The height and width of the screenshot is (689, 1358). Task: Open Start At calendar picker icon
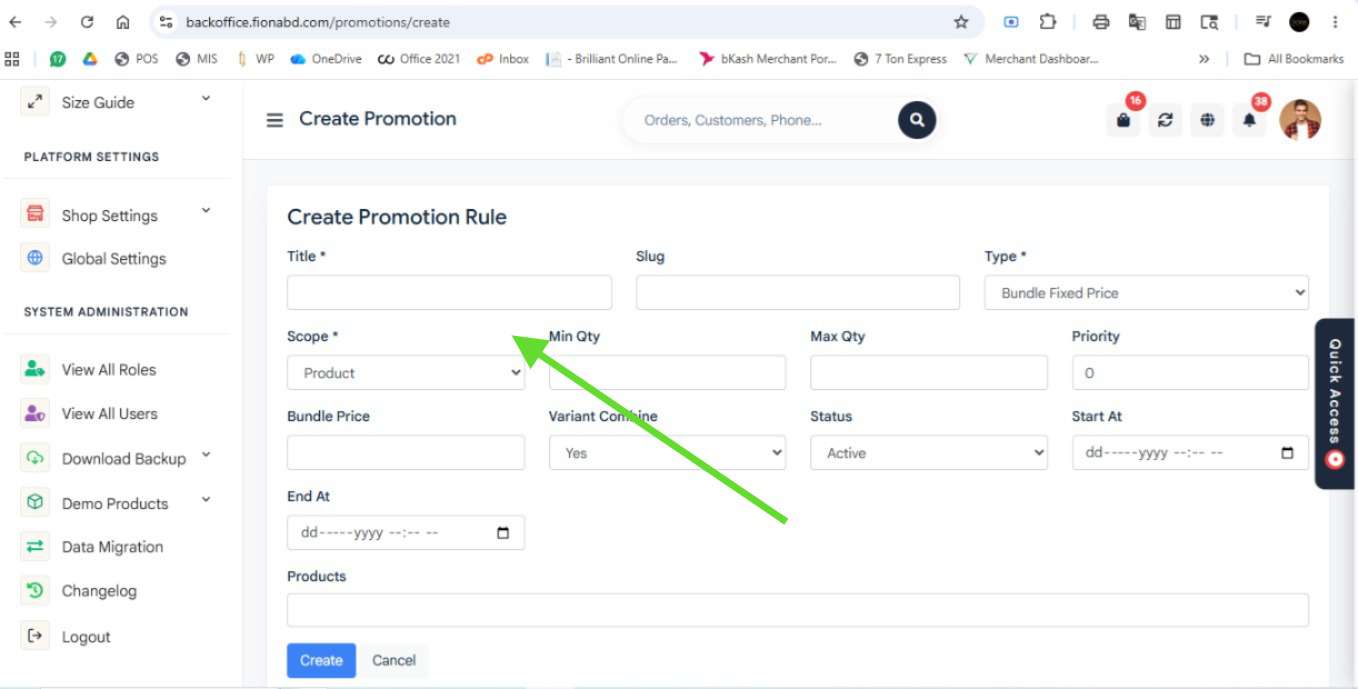(1287, 453)
